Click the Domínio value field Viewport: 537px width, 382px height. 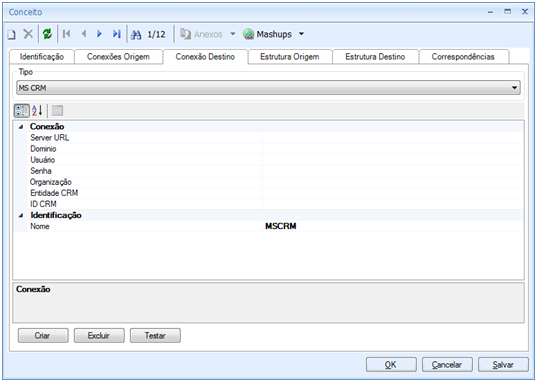pyautogui.click(x=393, y=149)
